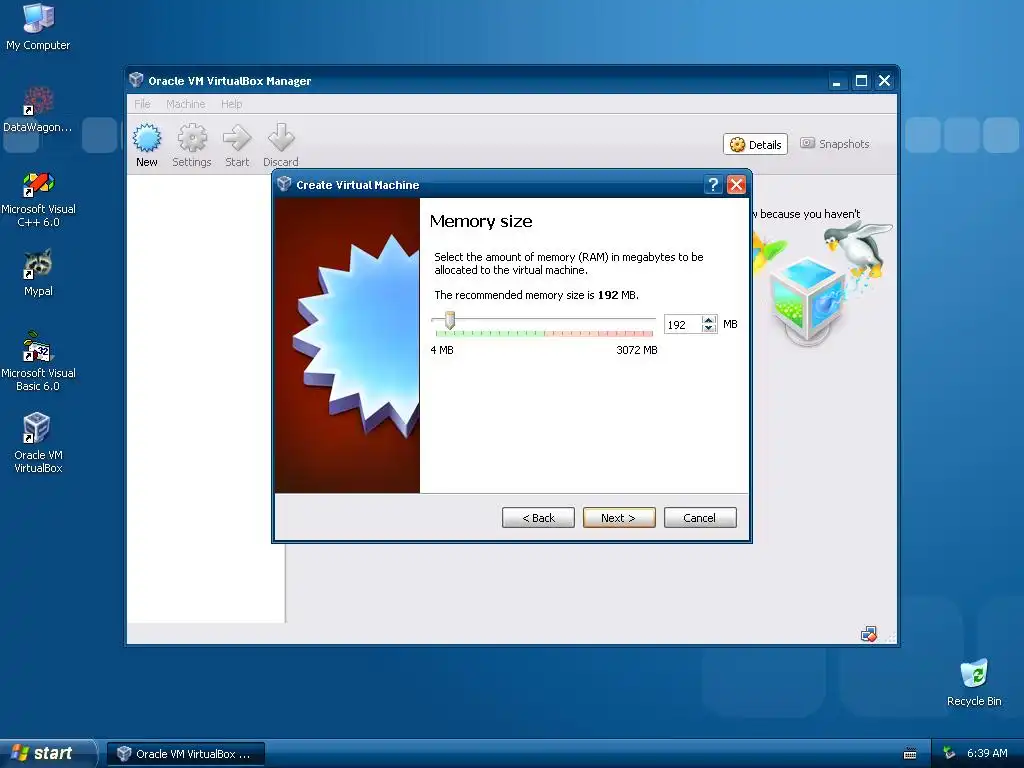Viewport: 1024px width, 768px height.
Task: Click the New virtual machine toolbar icon
Action: click(x=147, y=145)
